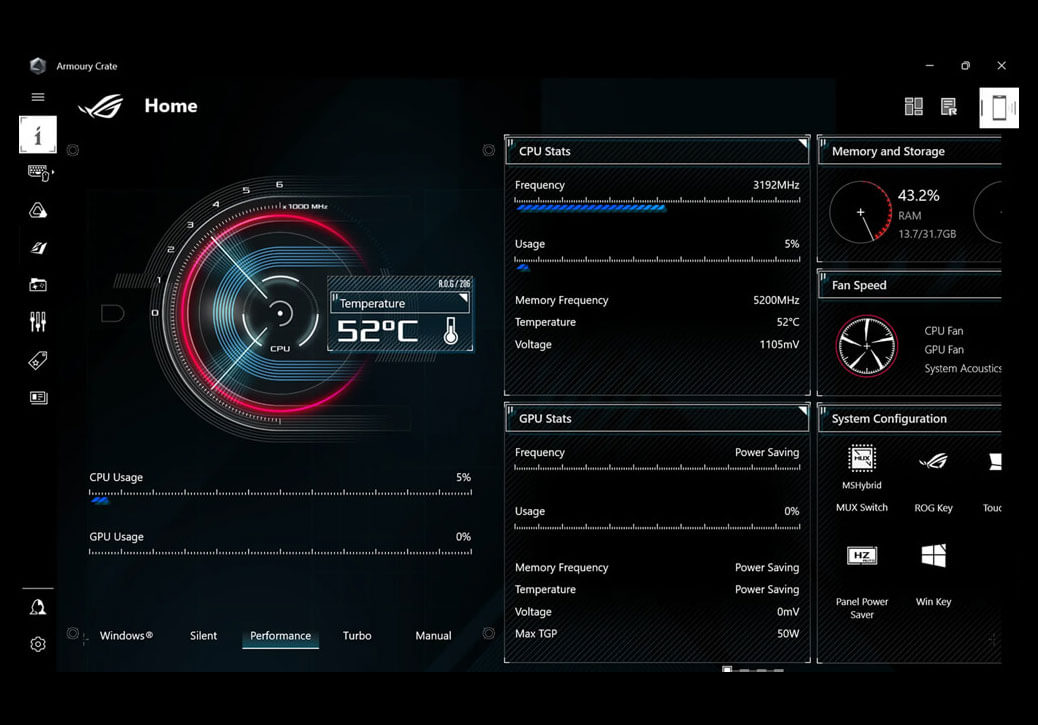Open Aura Sync triangle sidebar icon
The height and width of the screenshot is (725, 1038).
[x=38, y=211]
